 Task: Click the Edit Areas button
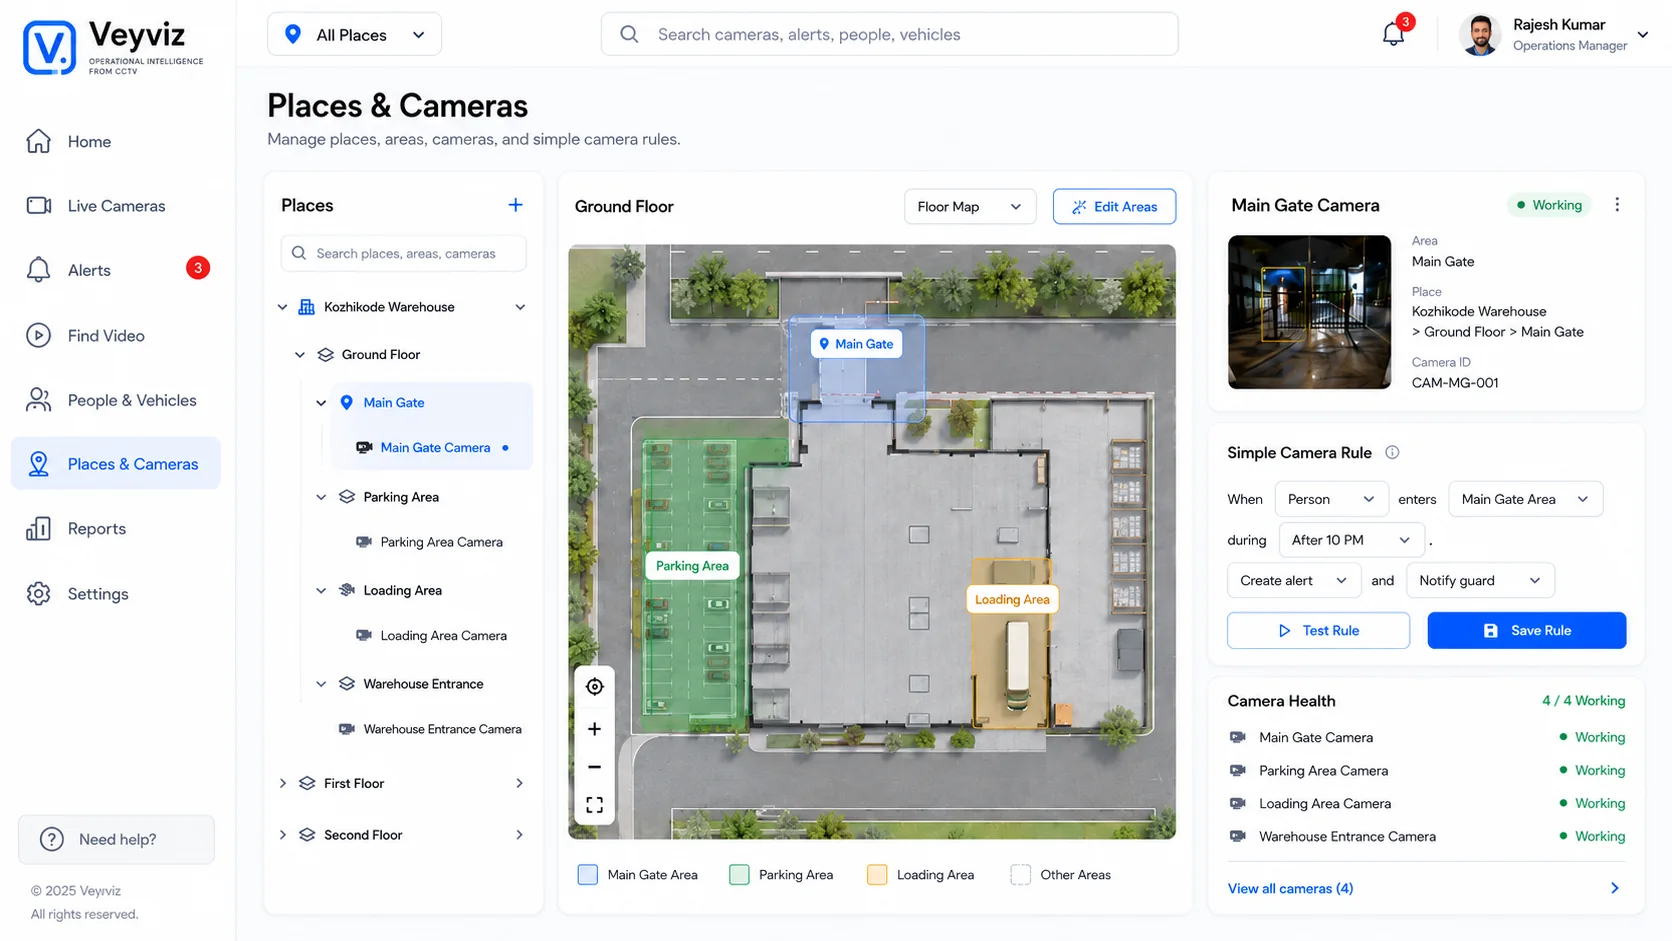coord(1114,207)
